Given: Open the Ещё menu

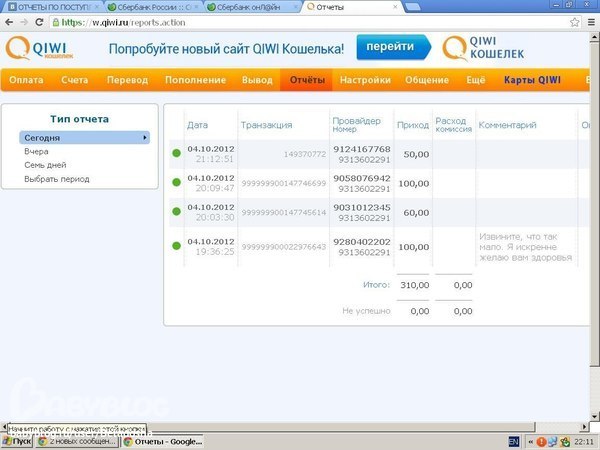Looking at the screenshot, I should point(476,80).
